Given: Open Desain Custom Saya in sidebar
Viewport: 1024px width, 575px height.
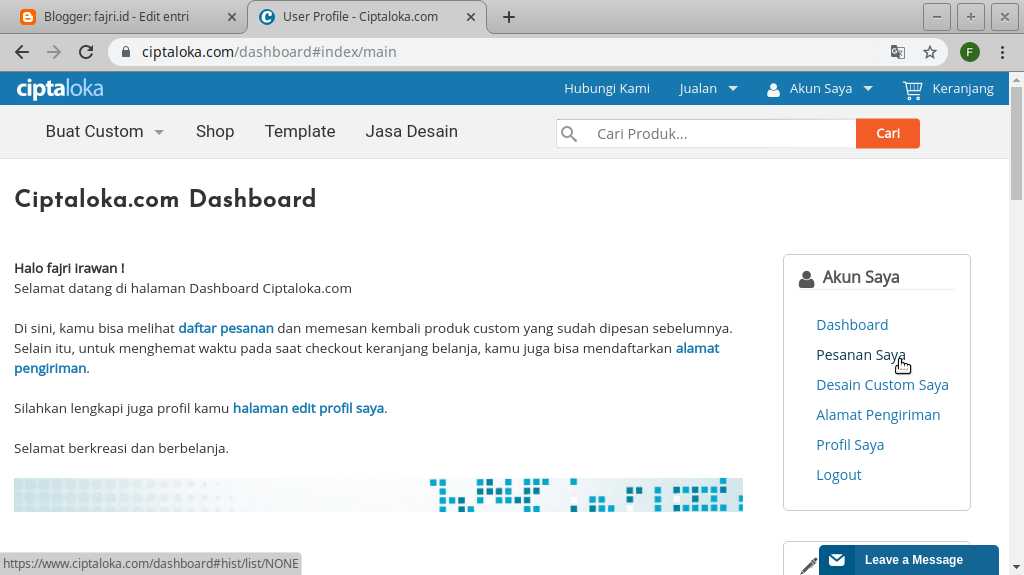Looking at the screenshot, I should (x=882, y=385).
